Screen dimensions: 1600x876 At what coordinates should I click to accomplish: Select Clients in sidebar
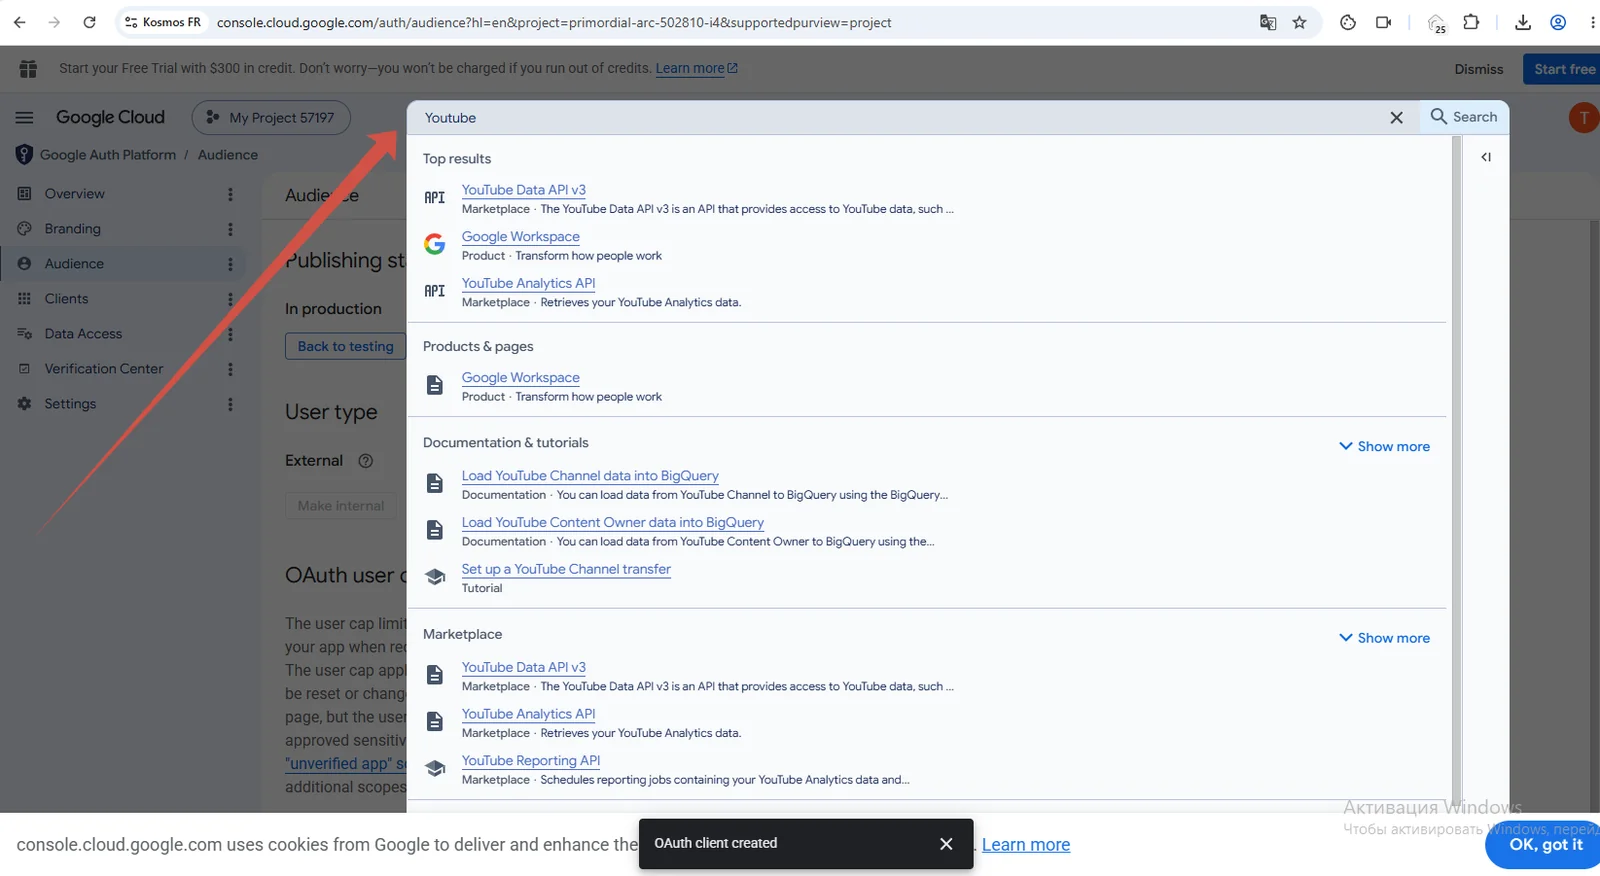point(66,299)
